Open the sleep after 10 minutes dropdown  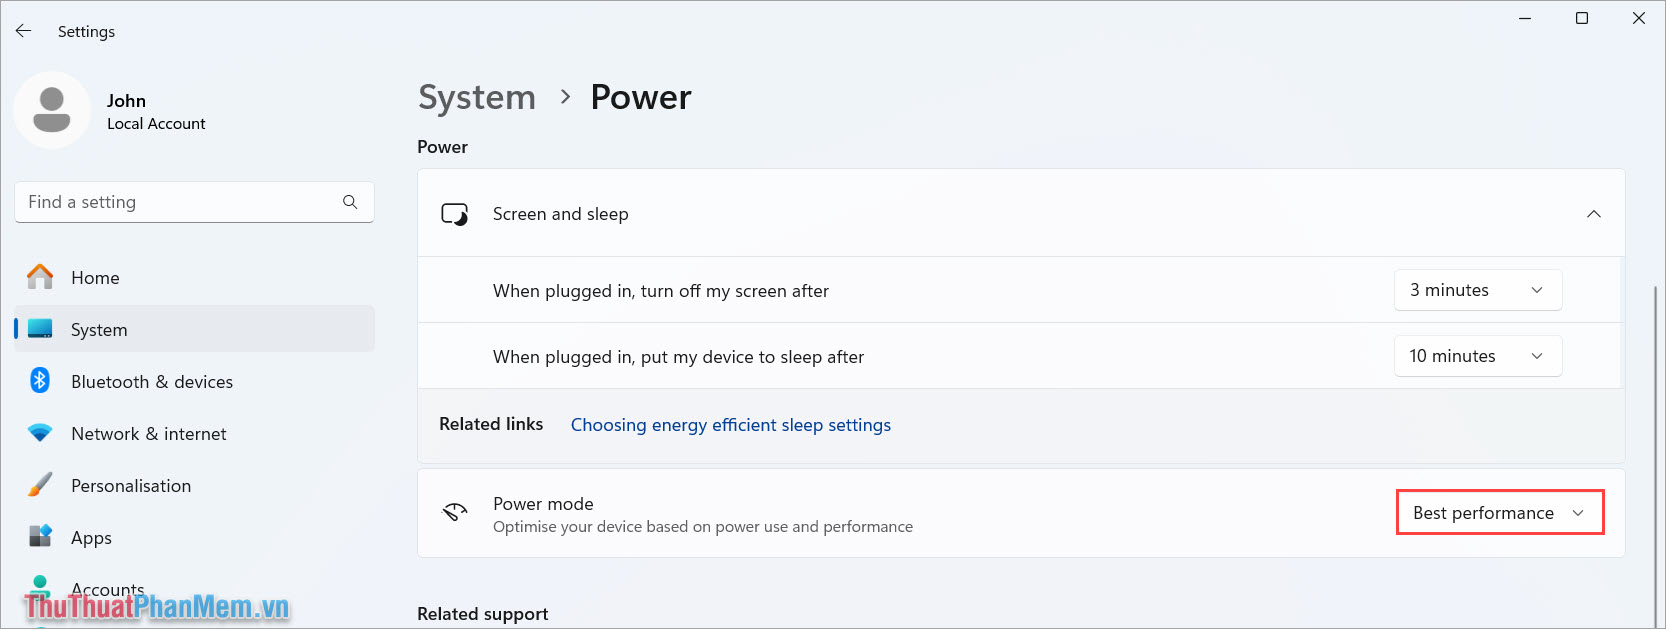point(1478,355)
